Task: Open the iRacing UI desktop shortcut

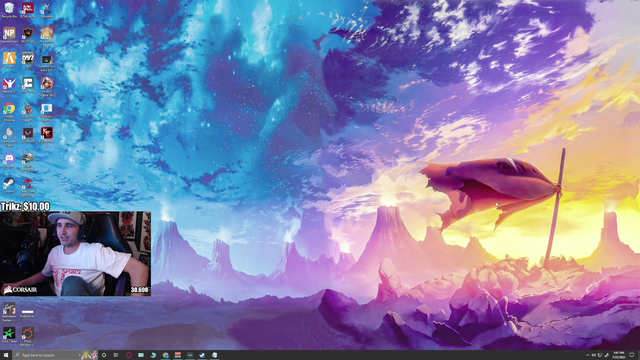Action: coord(9,85)
